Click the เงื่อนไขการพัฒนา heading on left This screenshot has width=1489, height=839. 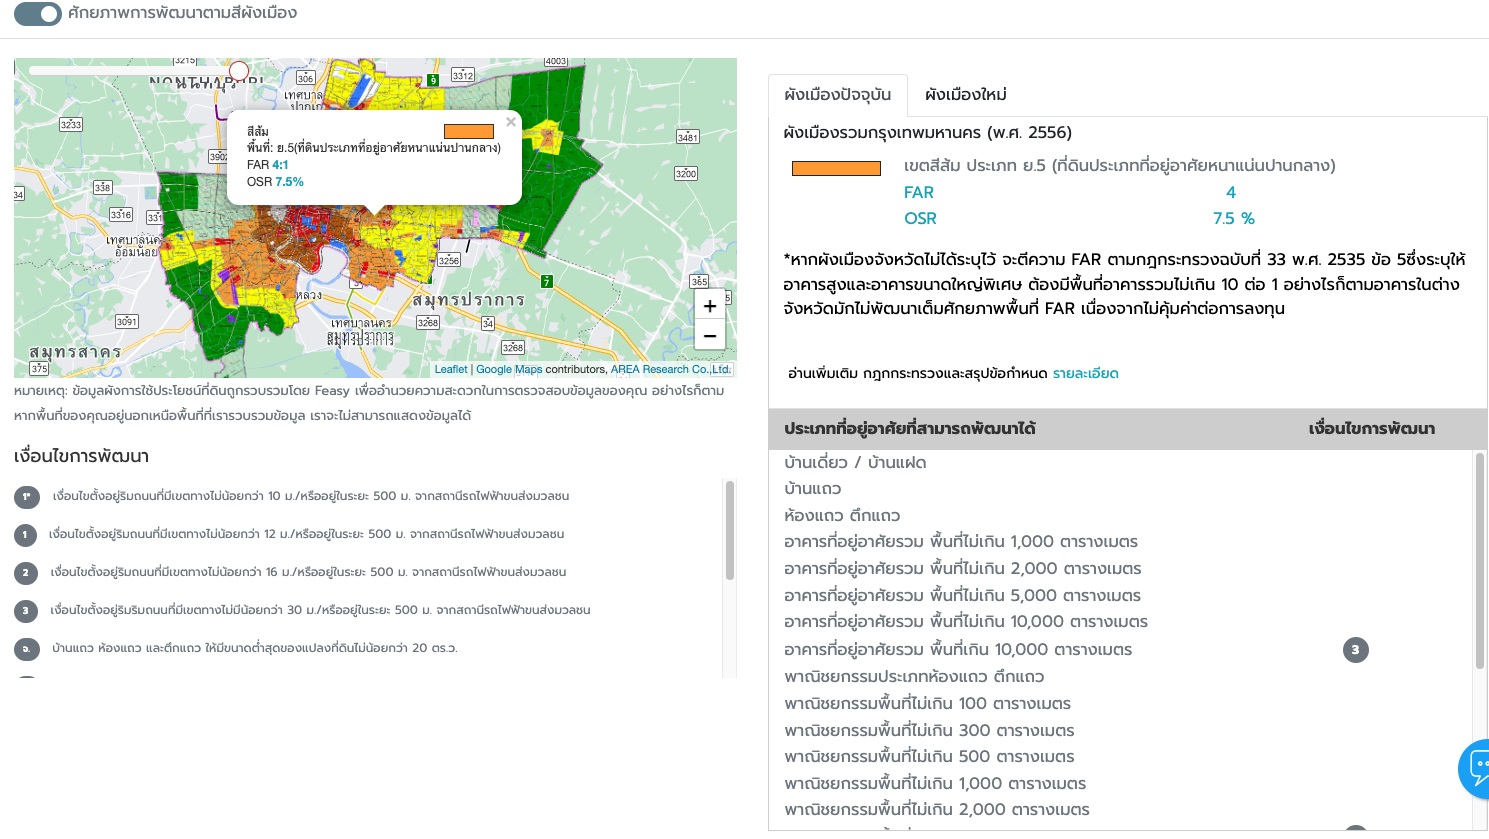[81, 457]
